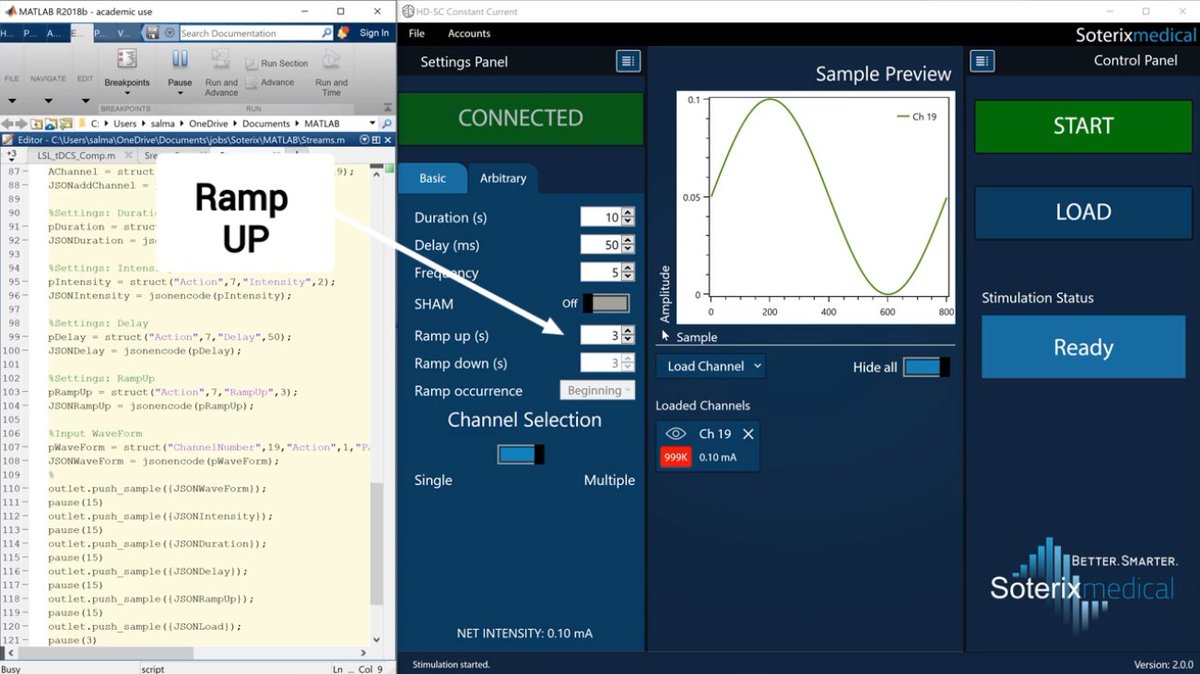
Task: Click the search magnifier in Search Documentation
Action: (327, 33)
